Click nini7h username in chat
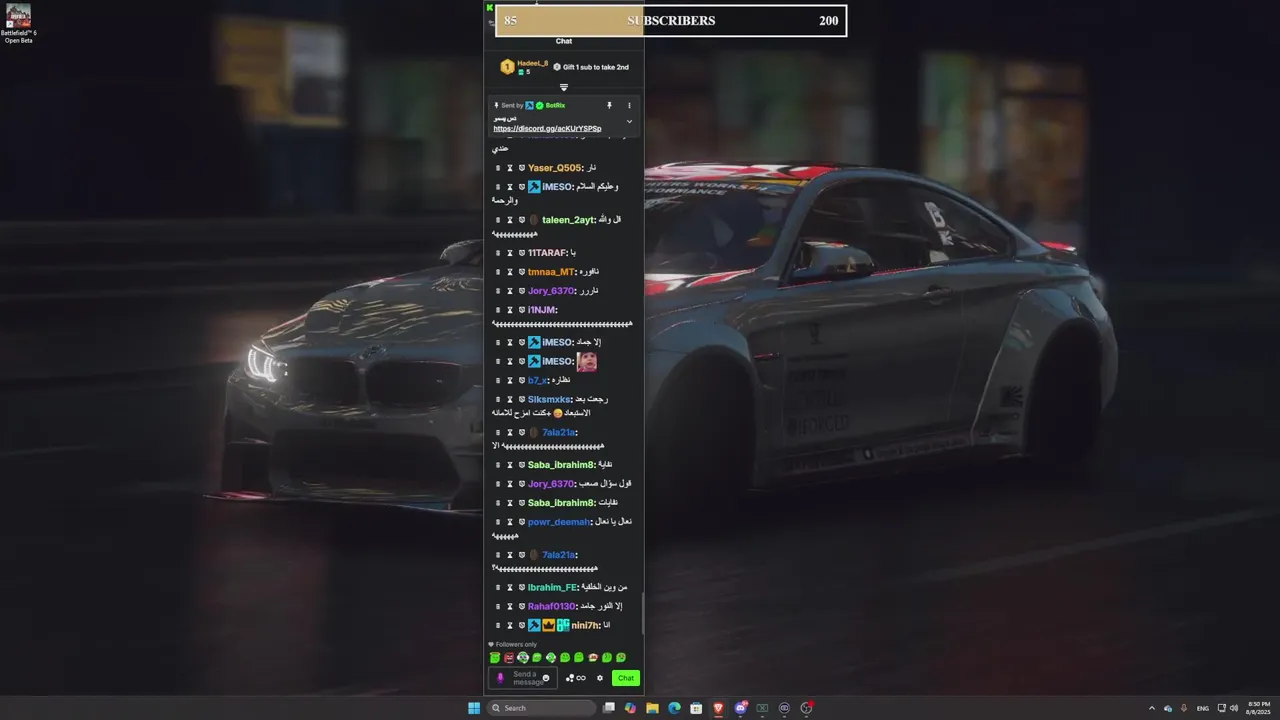1280x720 pixels. point(585,625)
